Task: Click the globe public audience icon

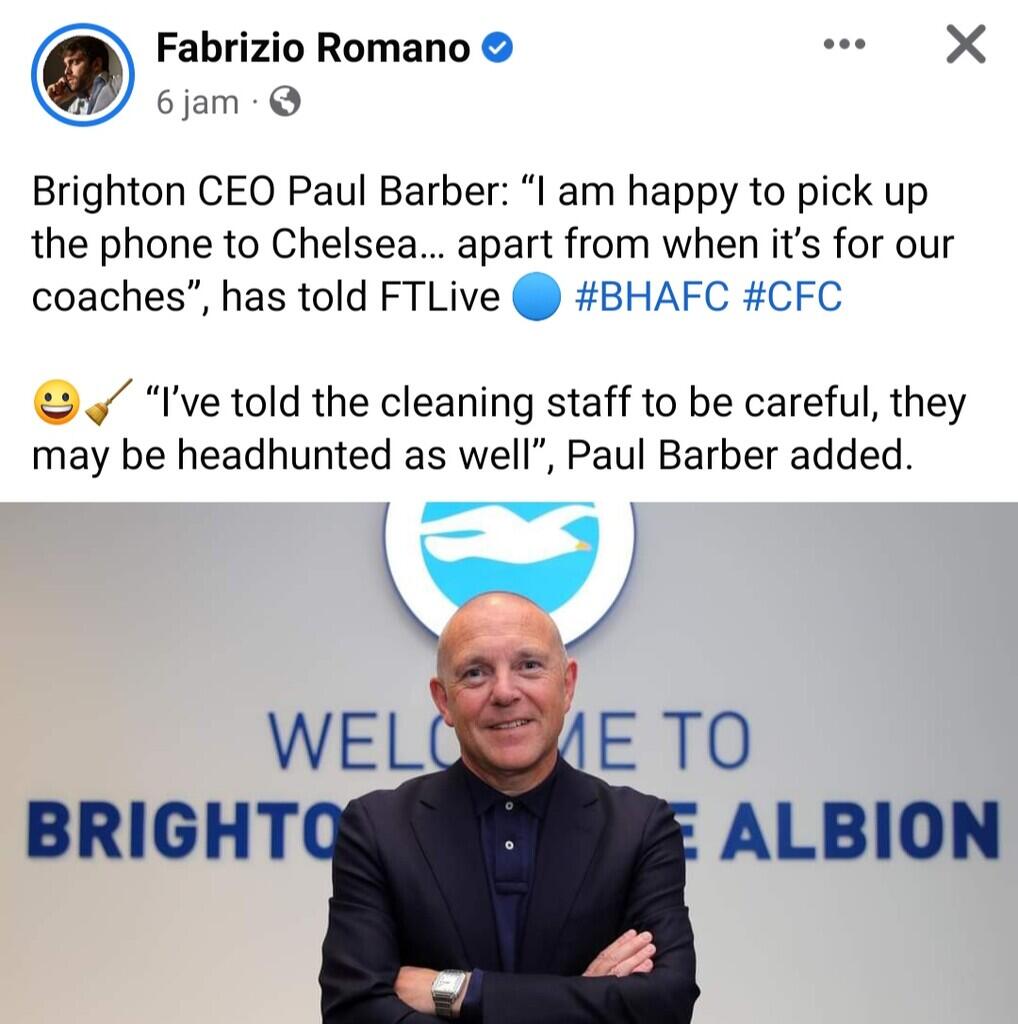Action: pyautogui.click(x=285, y=102)
